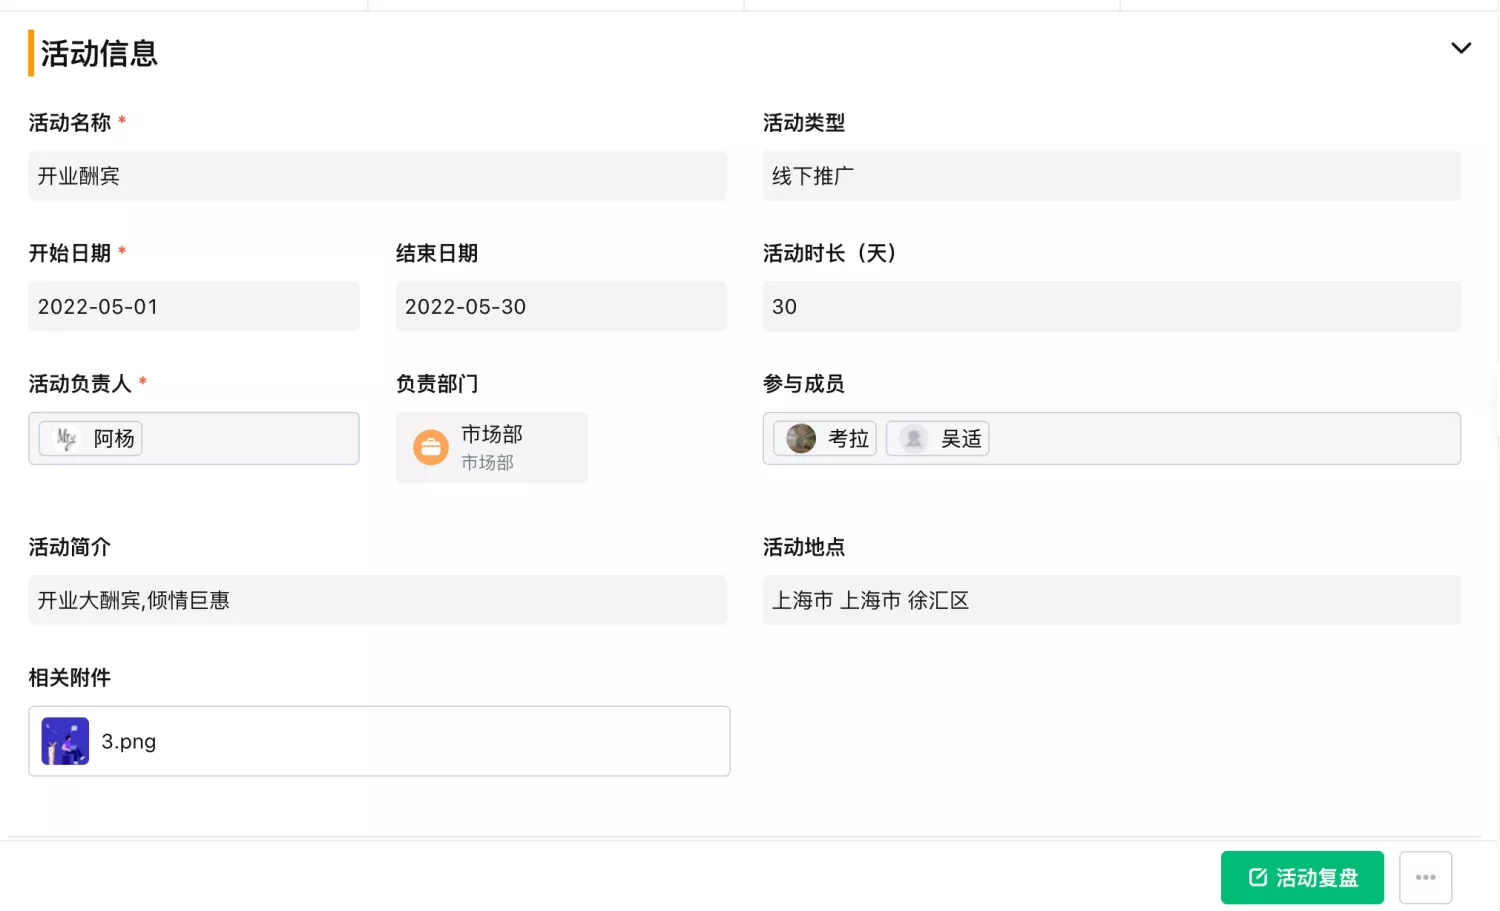1500x911 pixels.
Task: Click 阿杨's avatar icon
Action: tap(66, 438)
